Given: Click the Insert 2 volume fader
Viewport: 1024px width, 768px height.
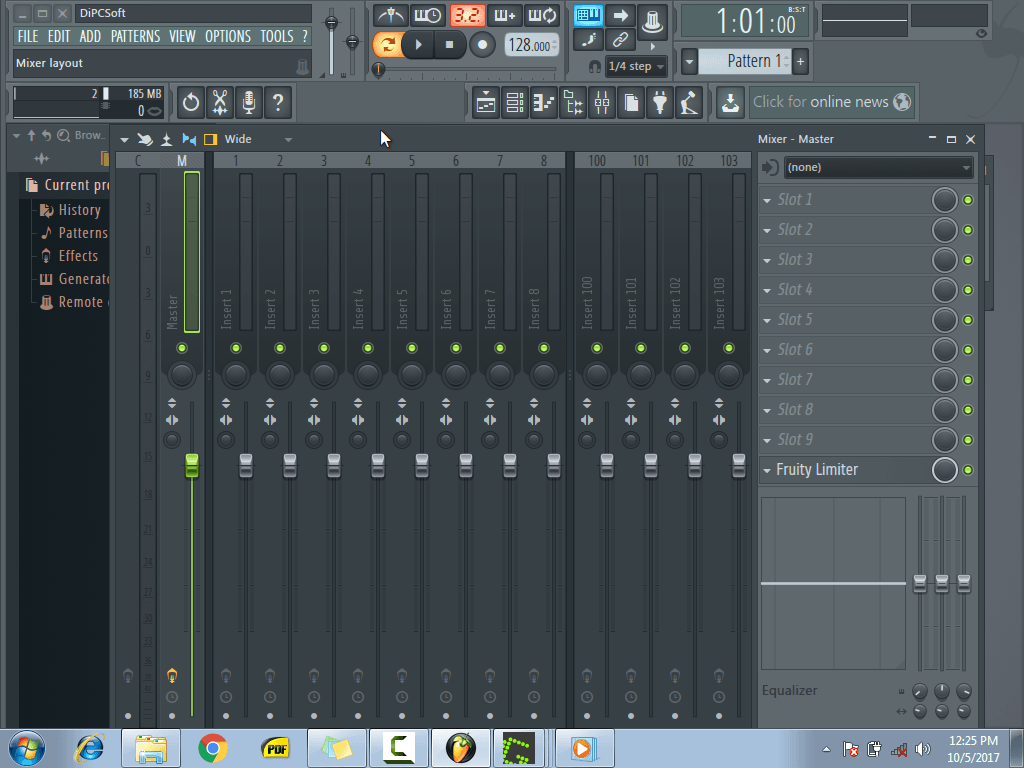Looking at the screenshot, I should click(290, 465).
